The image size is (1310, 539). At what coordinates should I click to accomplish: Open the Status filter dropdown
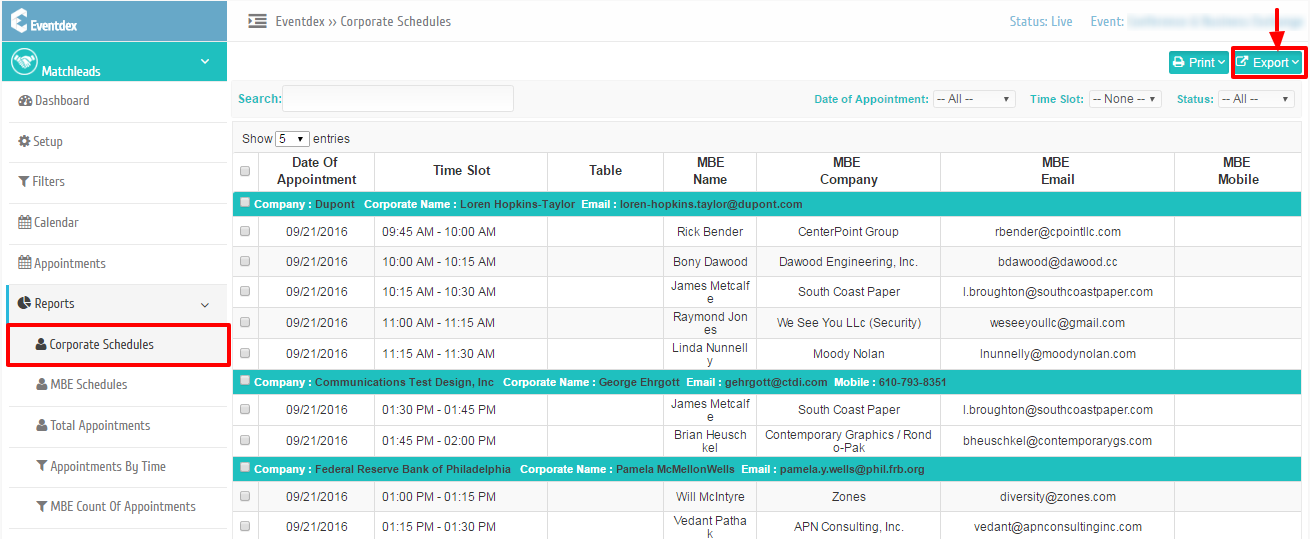coord(1256,99)
